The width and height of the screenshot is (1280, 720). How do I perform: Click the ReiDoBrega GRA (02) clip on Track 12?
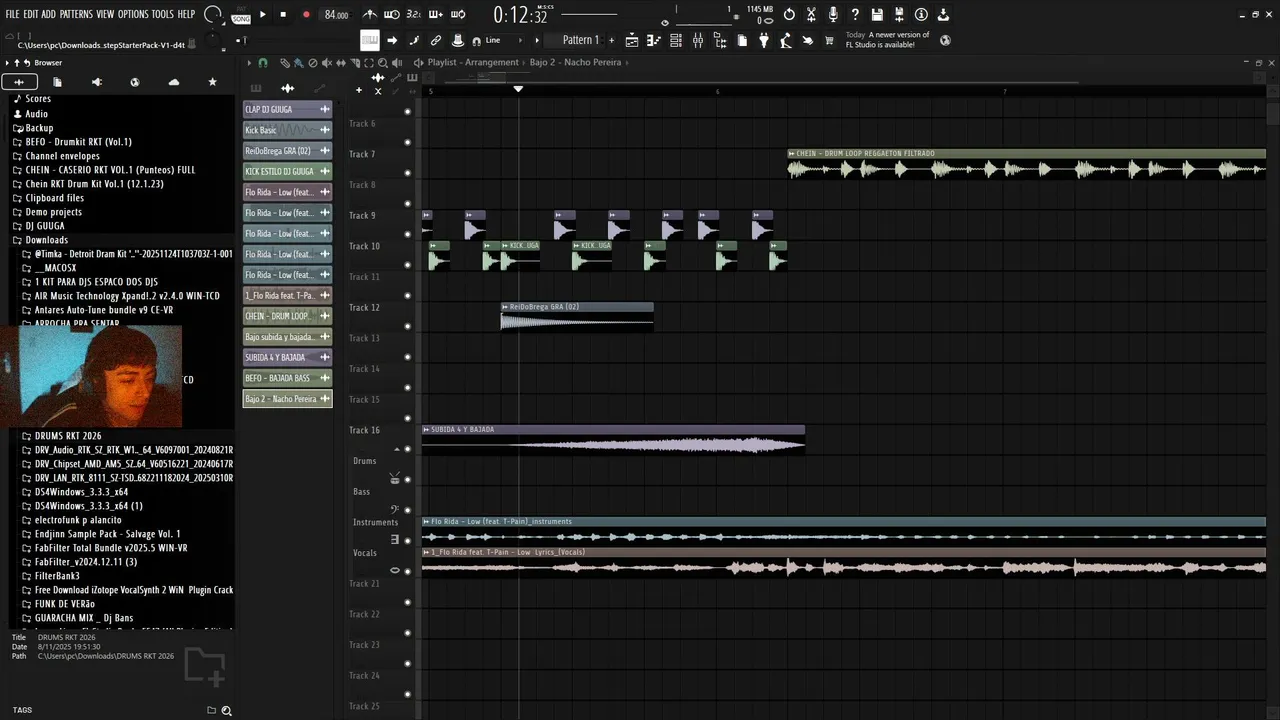pos(577,316)
